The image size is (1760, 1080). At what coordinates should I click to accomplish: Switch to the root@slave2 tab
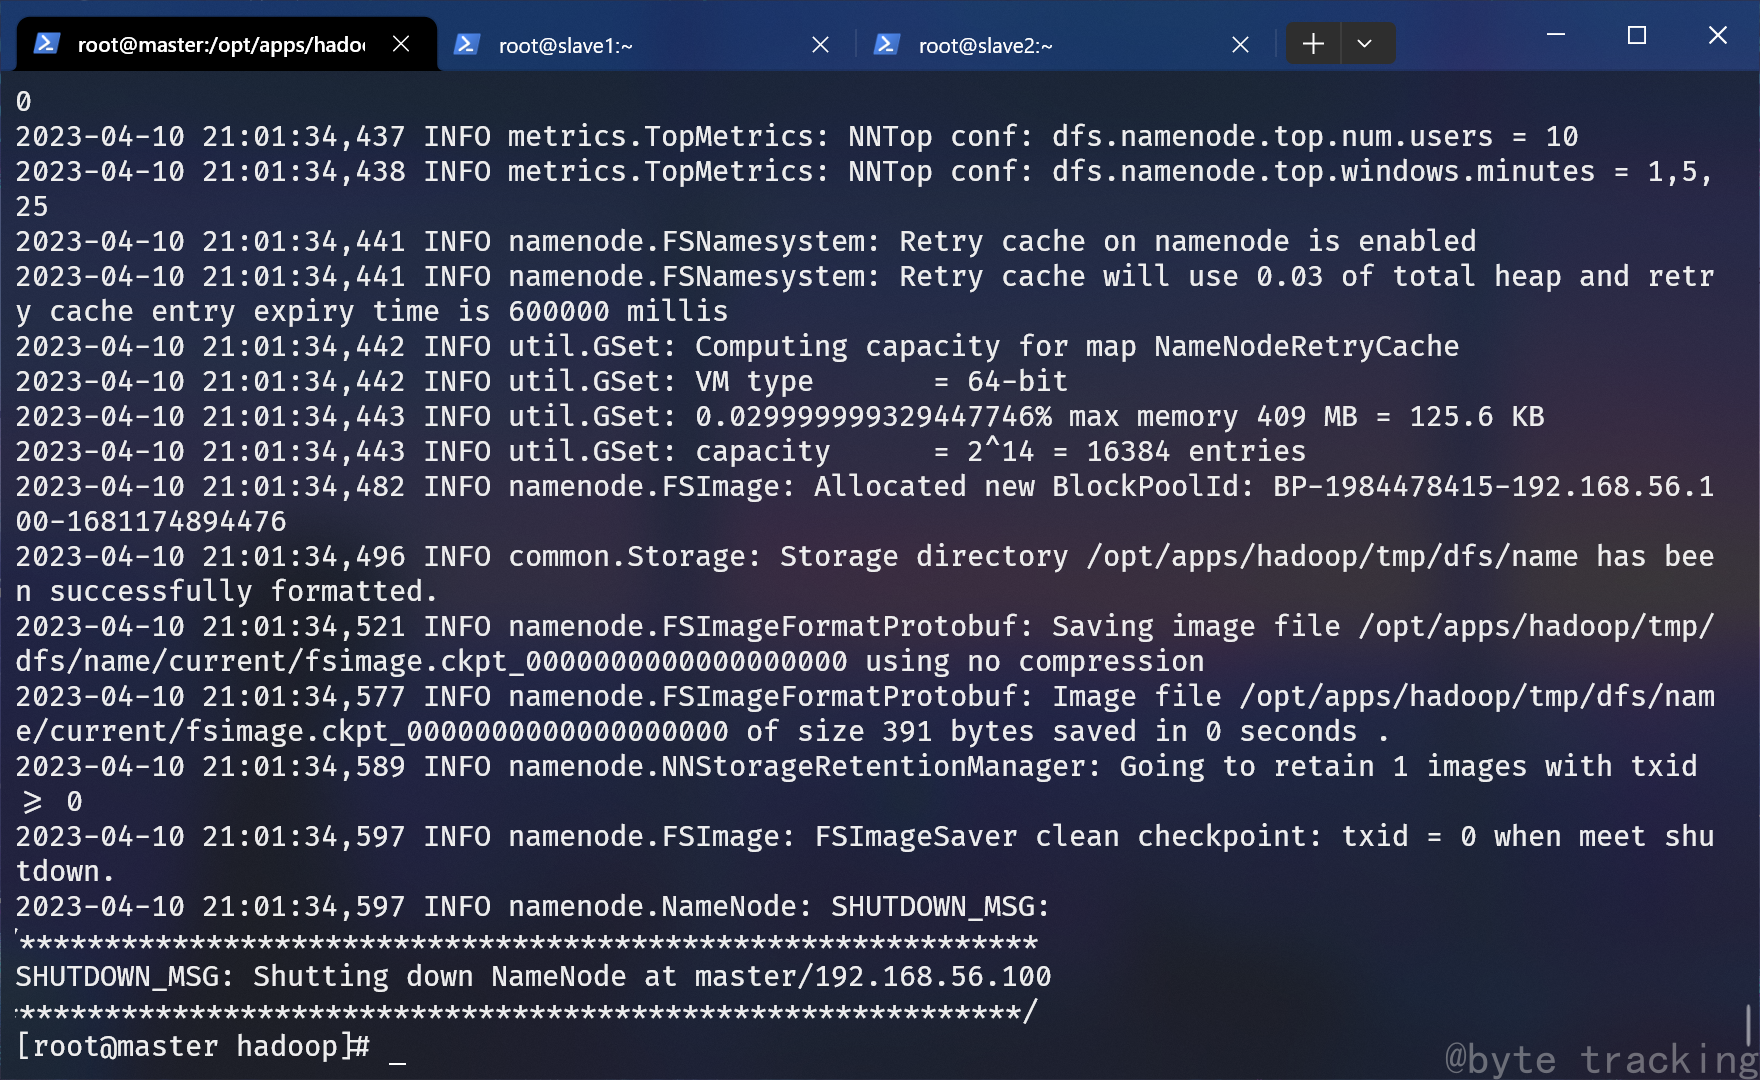coord(1065,44)
